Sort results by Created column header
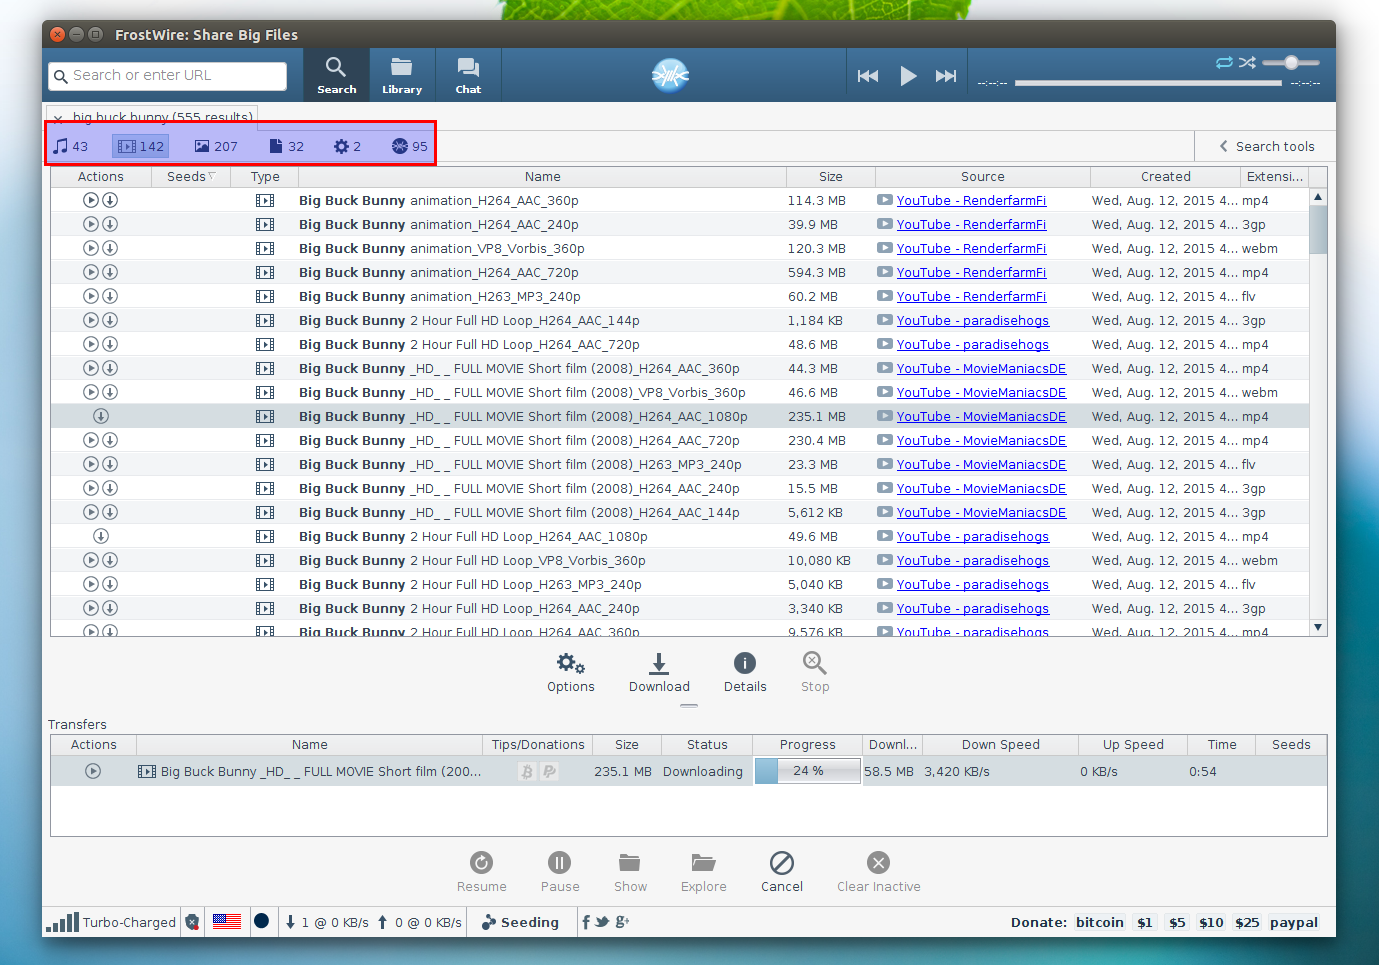1379x965 pixels. click(1166, 177)
